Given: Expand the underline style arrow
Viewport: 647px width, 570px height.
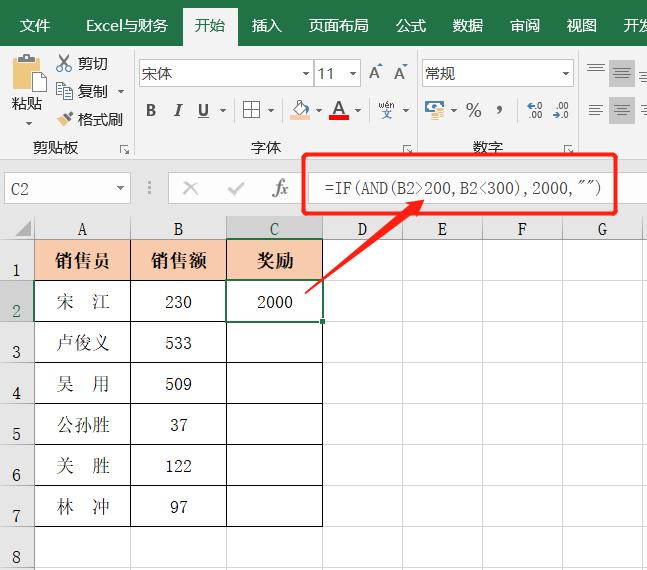Looking at the screenshot, I should pyautogui.click(x=223, y=110).
